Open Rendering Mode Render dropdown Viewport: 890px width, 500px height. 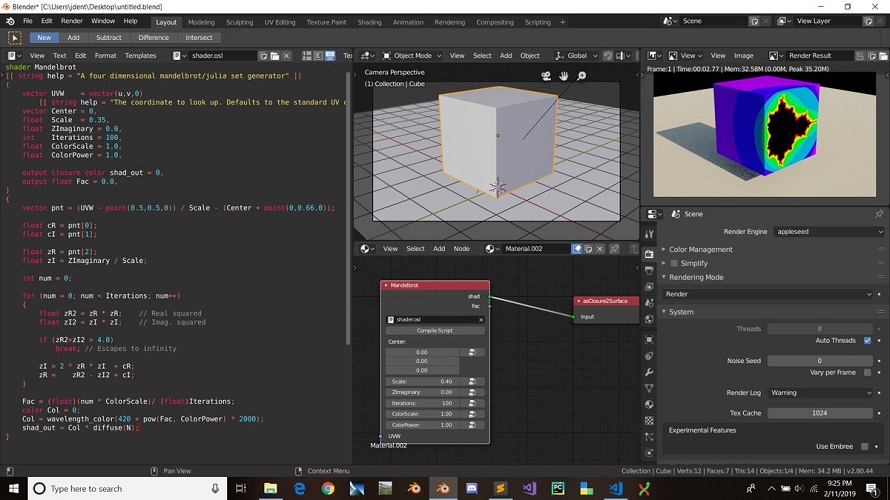(768, 294)
